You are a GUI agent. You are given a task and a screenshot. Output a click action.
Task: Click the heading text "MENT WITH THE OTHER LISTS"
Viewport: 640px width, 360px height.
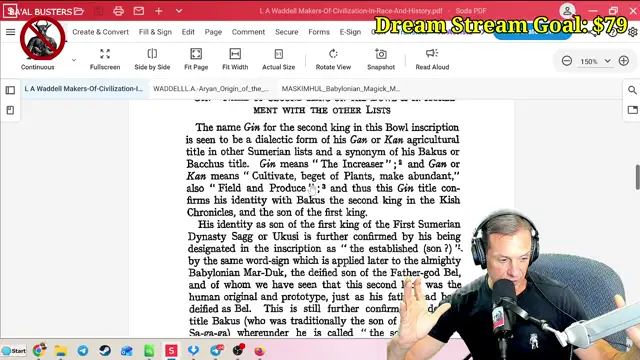pos(322,110)
